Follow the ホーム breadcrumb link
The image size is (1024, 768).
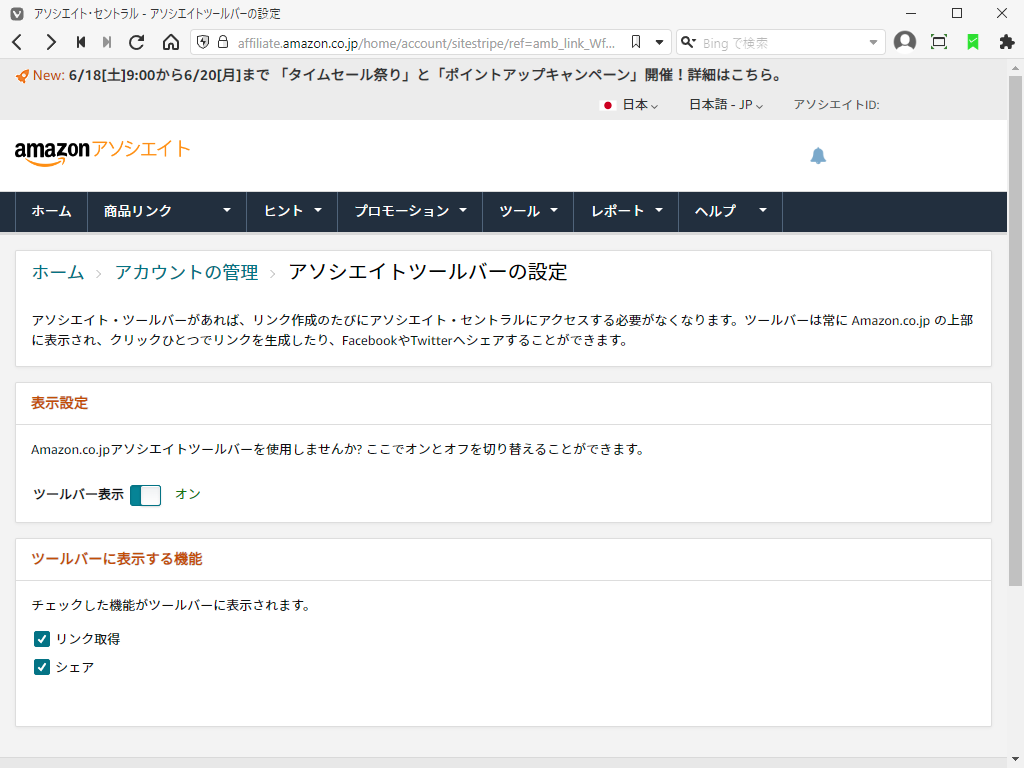58,272
